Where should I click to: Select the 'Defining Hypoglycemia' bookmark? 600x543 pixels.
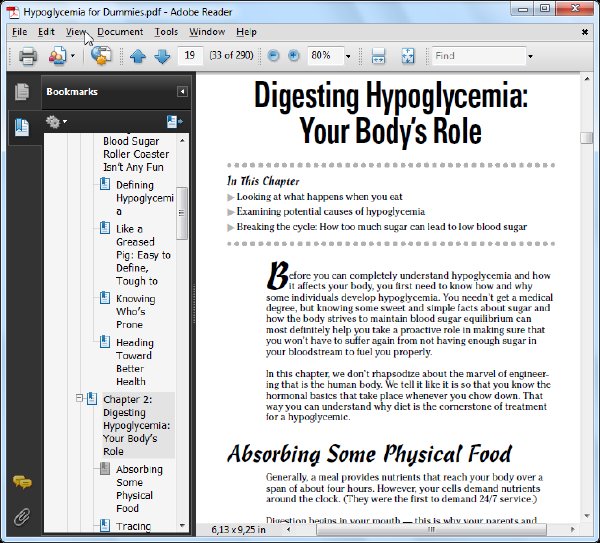(x=145, y=198)
